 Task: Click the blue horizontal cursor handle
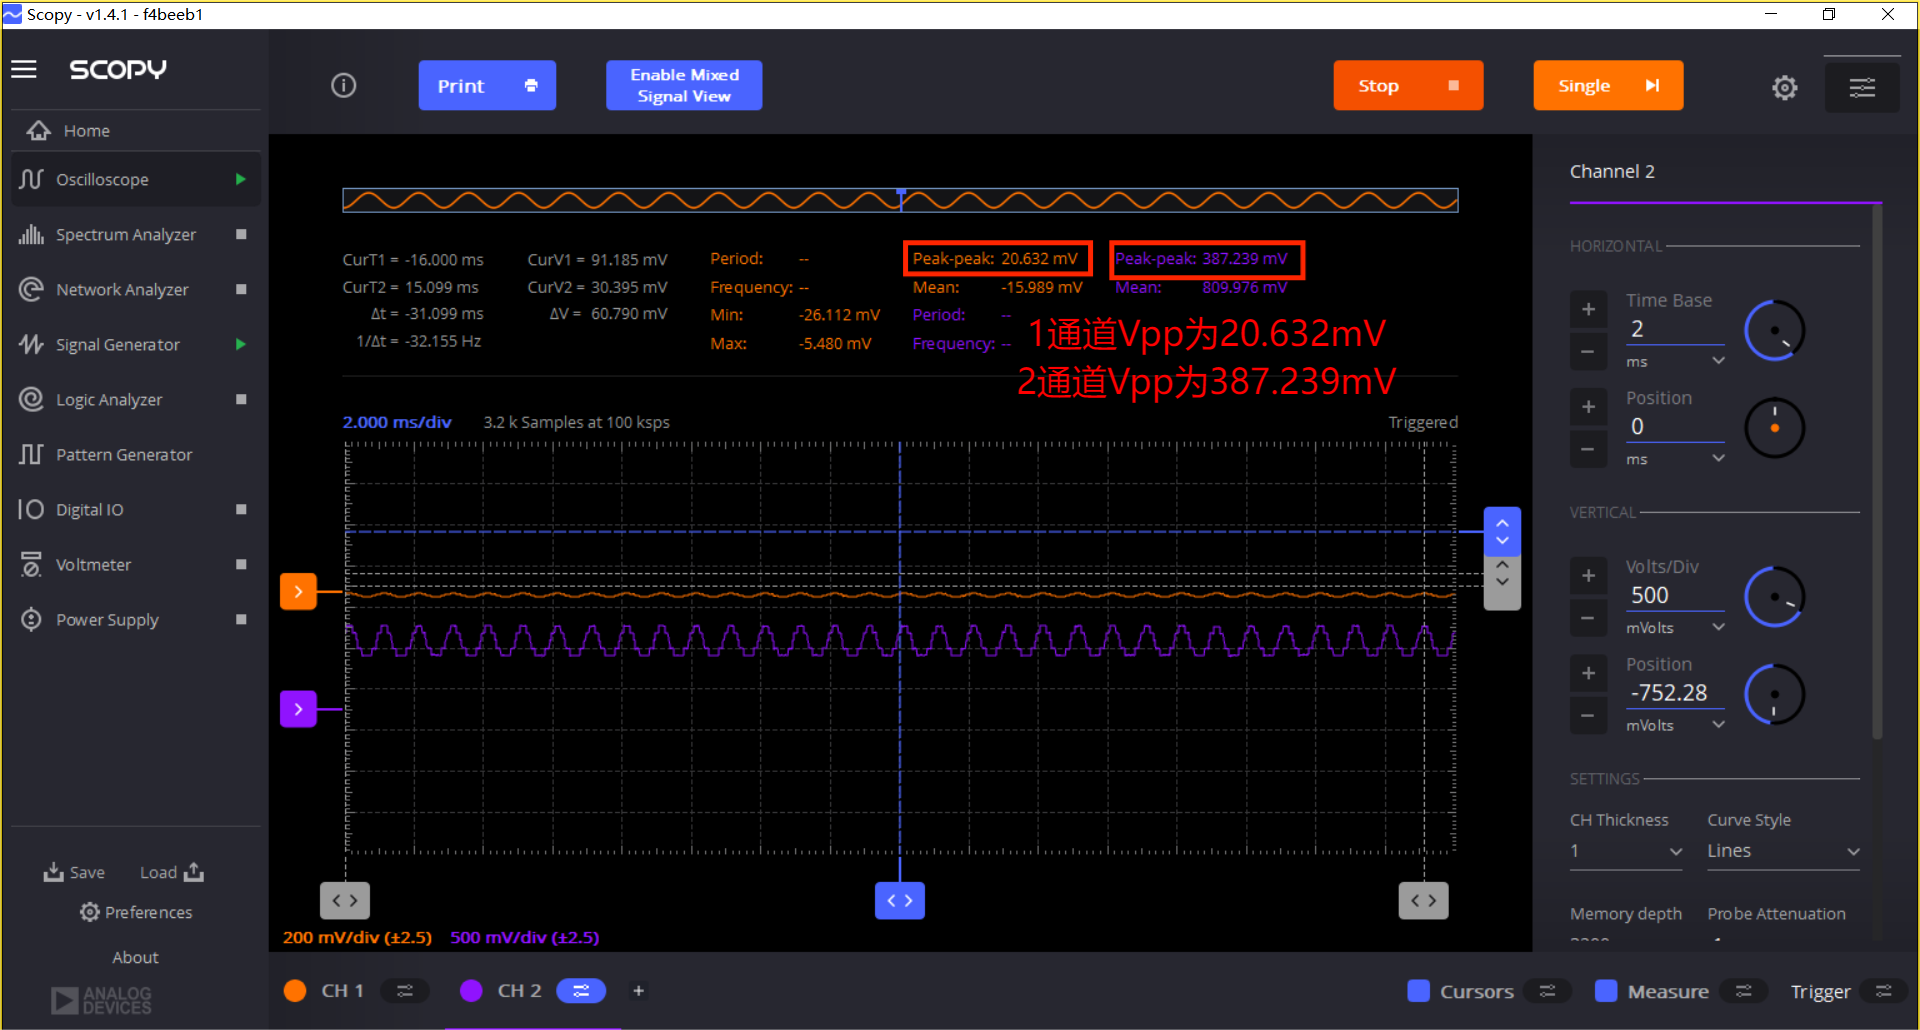[1502, 531]
